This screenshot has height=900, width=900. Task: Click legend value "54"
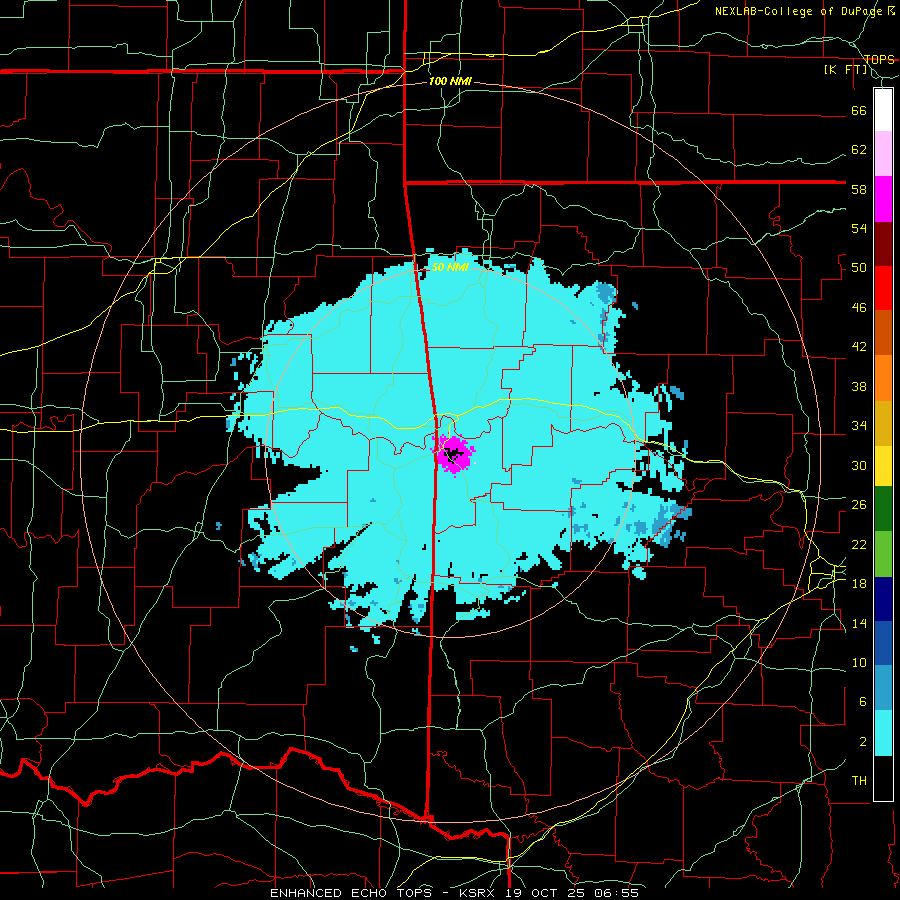(859, 228)
